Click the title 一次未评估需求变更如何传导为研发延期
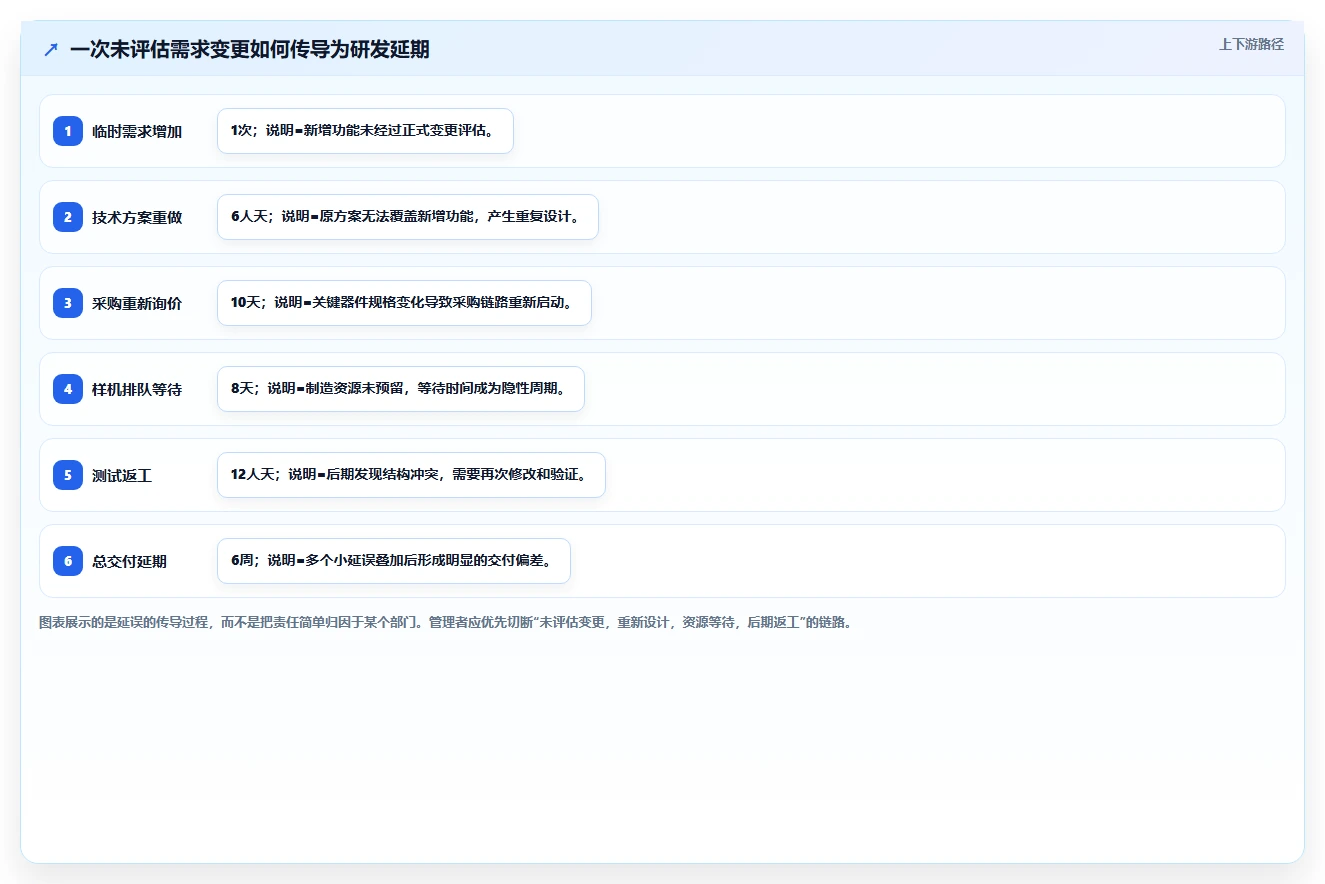 click(250, 50)
